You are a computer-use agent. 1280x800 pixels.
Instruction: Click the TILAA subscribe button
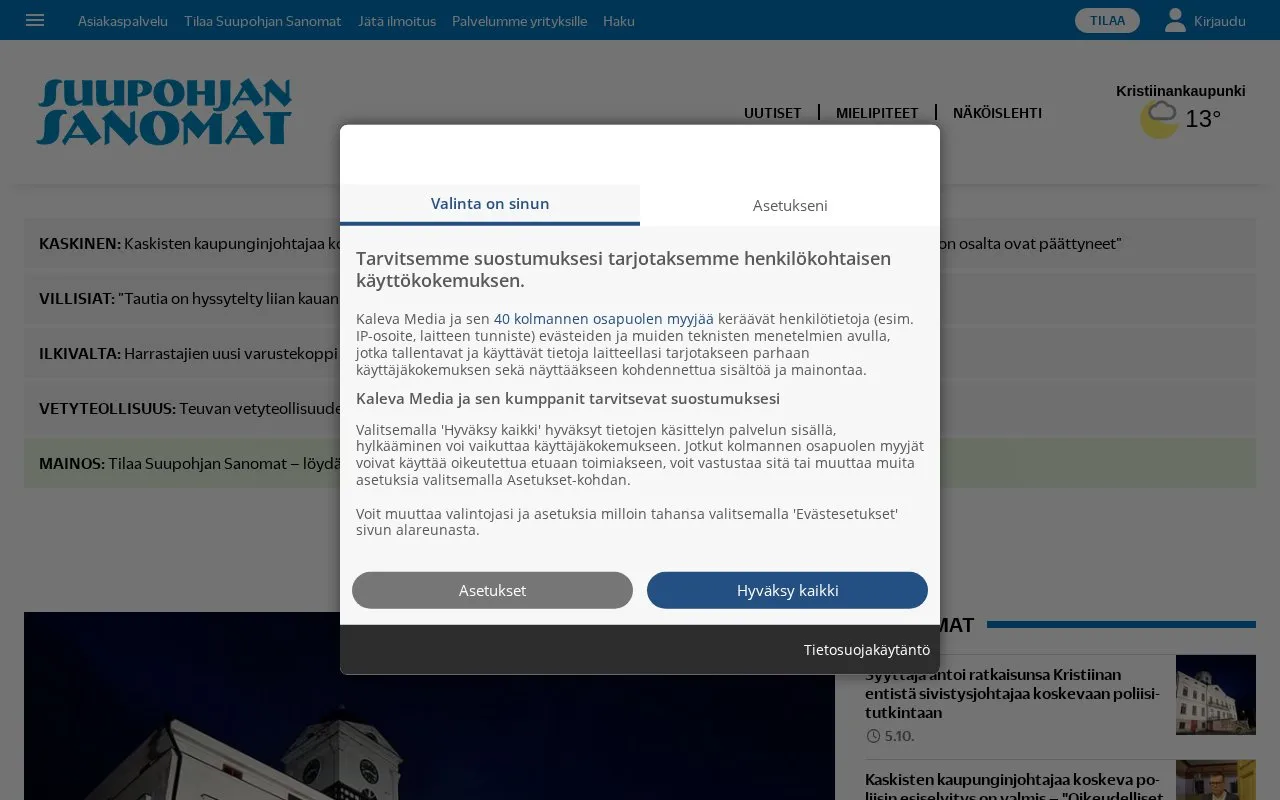pyautogui.click(x=1107, y=20)
